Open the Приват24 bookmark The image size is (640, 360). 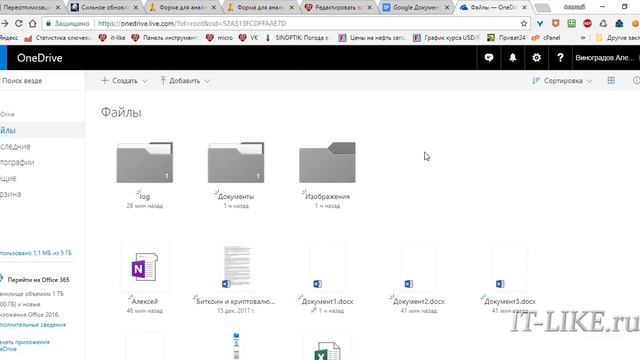click(507, 38)
